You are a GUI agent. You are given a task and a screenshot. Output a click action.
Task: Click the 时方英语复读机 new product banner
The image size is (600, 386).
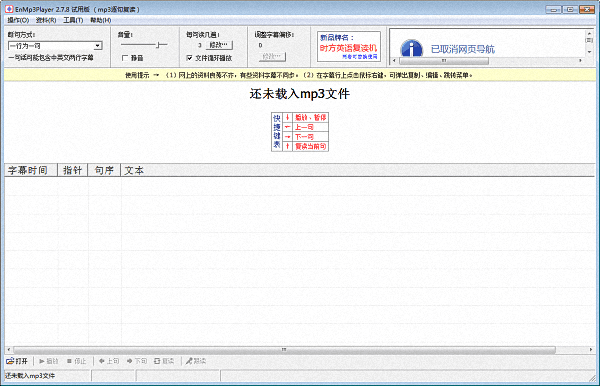[x=349, y=47]
